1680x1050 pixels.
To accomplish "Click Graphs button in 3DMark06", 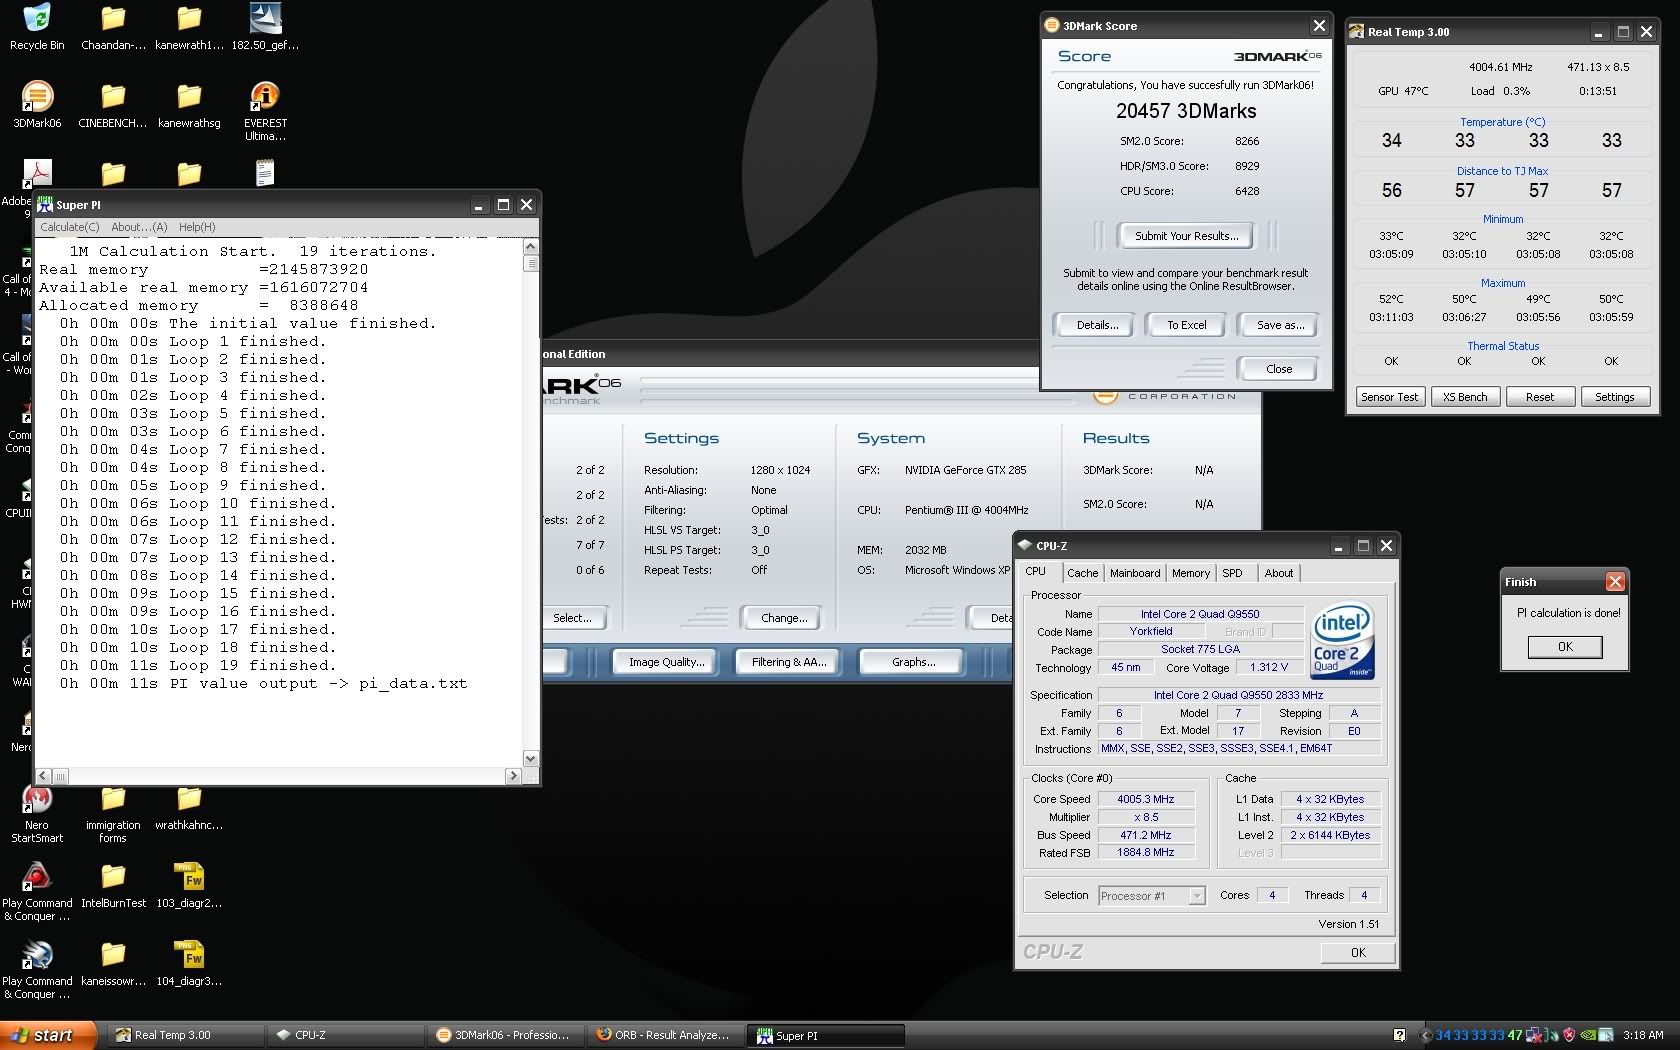I will 913,662.
